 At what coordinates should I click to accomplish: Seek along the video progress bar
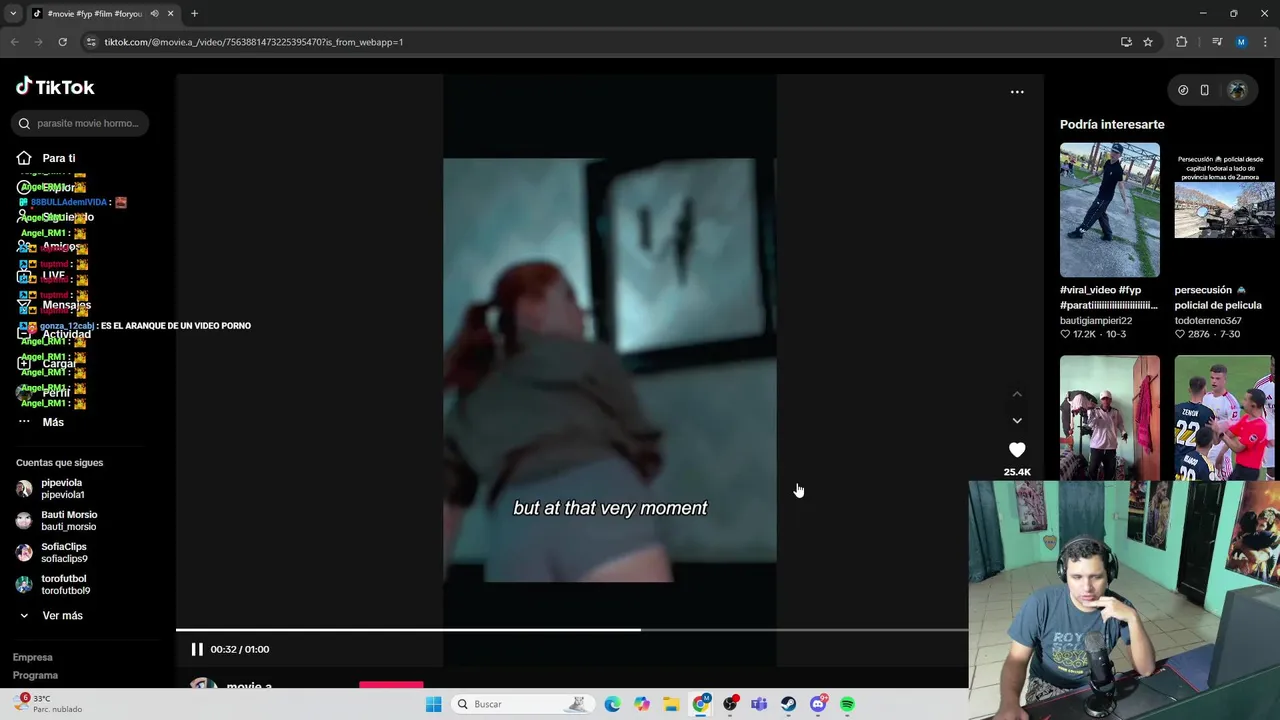[x=572, y=630]
